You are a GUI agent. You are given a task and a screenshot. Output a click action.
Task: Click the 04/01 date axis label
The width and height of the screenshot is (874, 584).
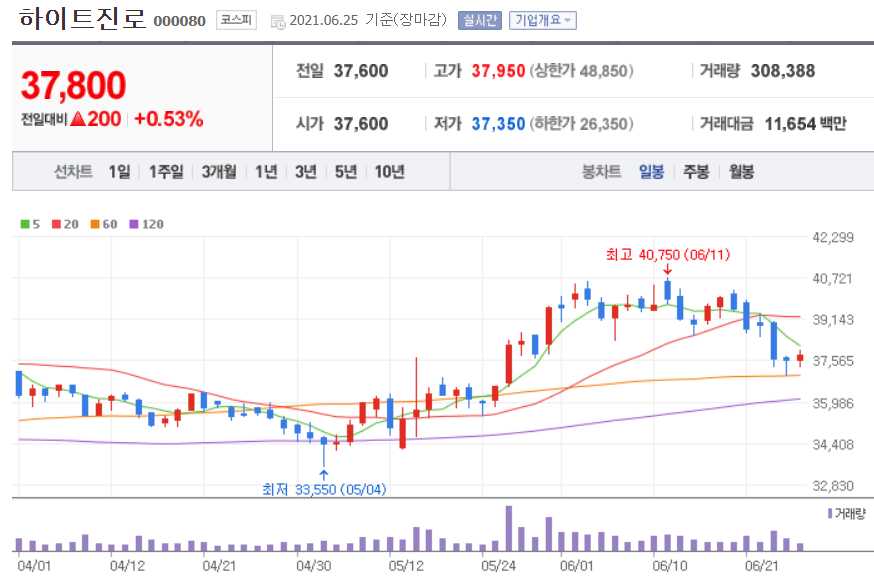tap(34, 566)
